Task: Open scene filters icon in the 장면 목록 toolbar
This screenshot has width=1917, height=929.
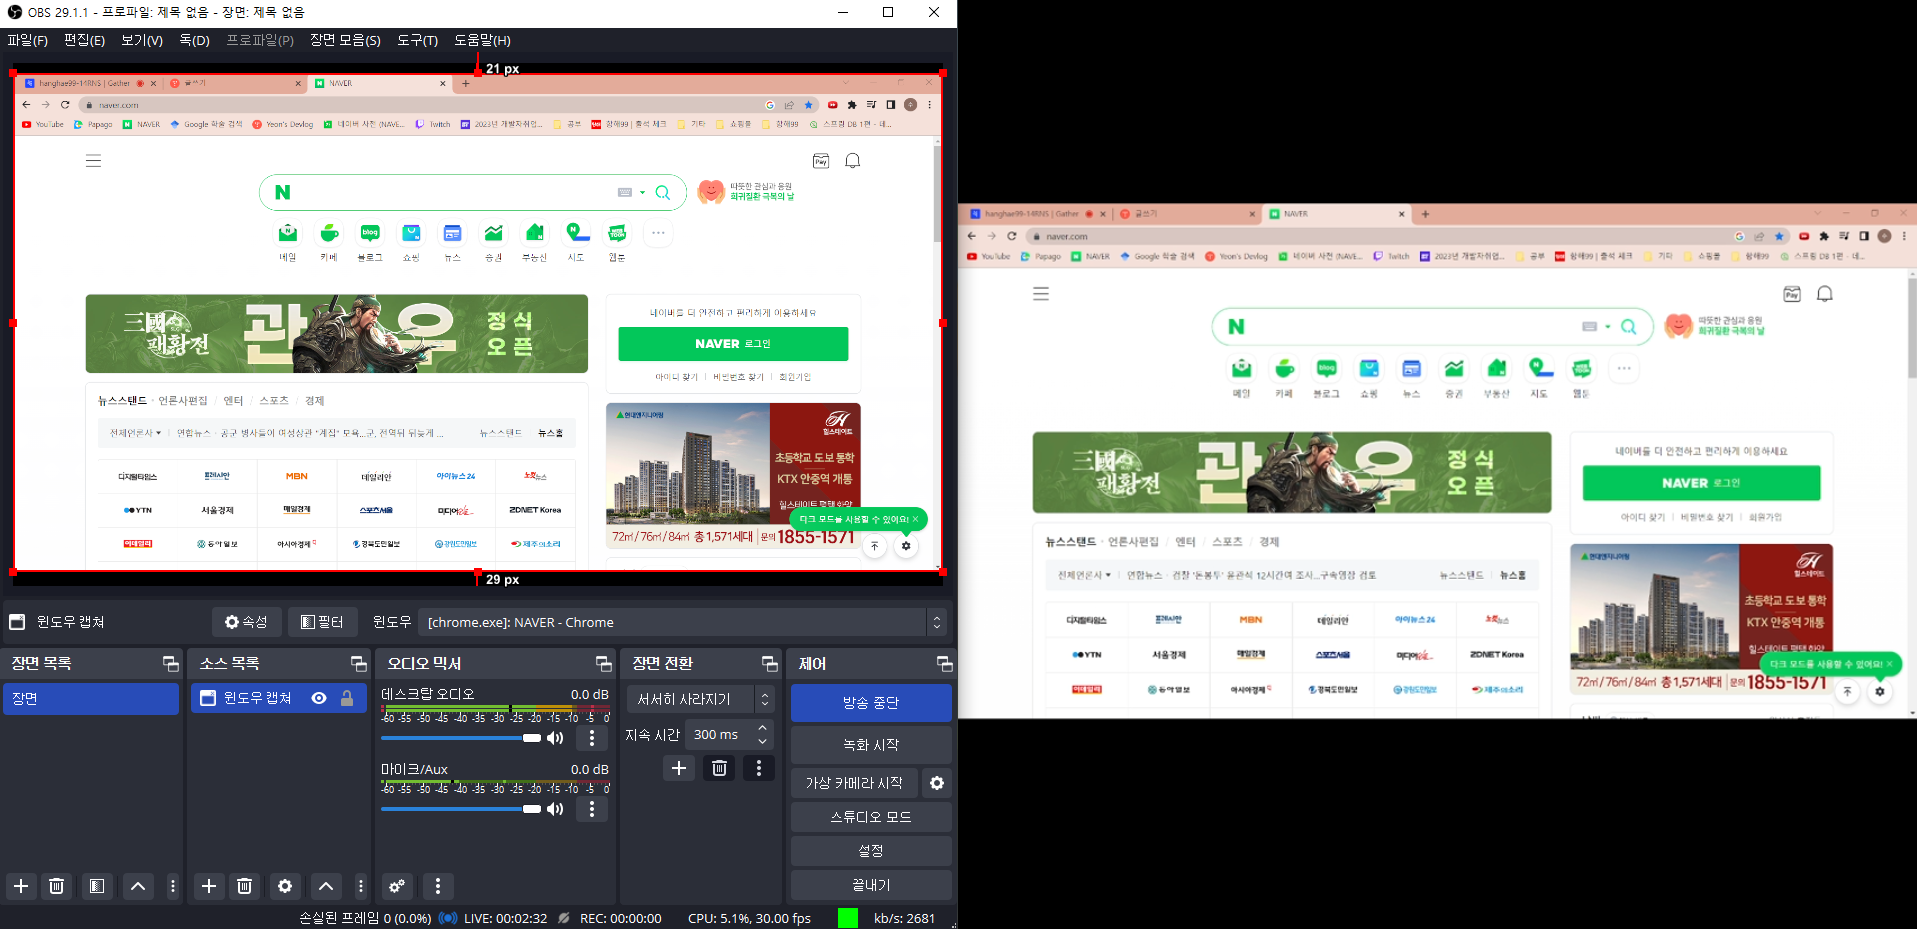Action: 96,886
